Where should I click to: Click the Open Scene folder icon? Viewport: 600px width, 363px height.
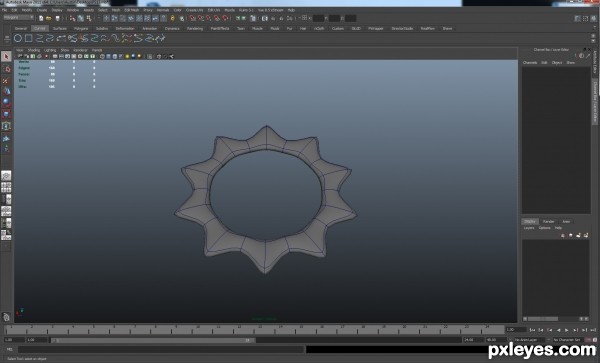click(x=49, y=18)
